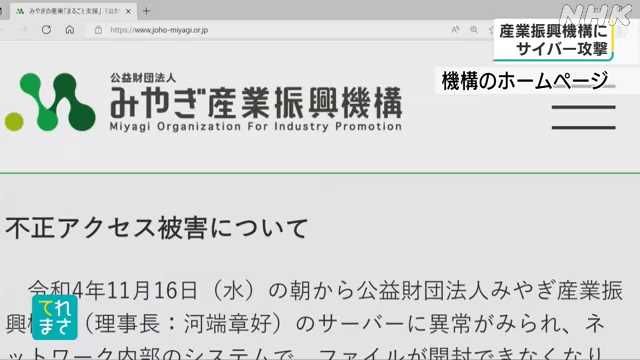Click the green Miyagi organization logo mark
The width and height of the screenshot is (640, 360).
[50, 102]
